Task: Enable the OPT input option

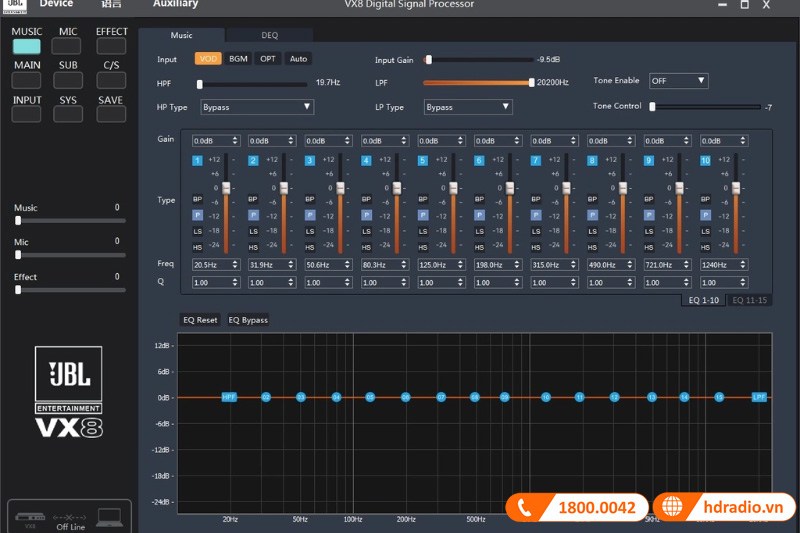Action: (x=268, y=59)
